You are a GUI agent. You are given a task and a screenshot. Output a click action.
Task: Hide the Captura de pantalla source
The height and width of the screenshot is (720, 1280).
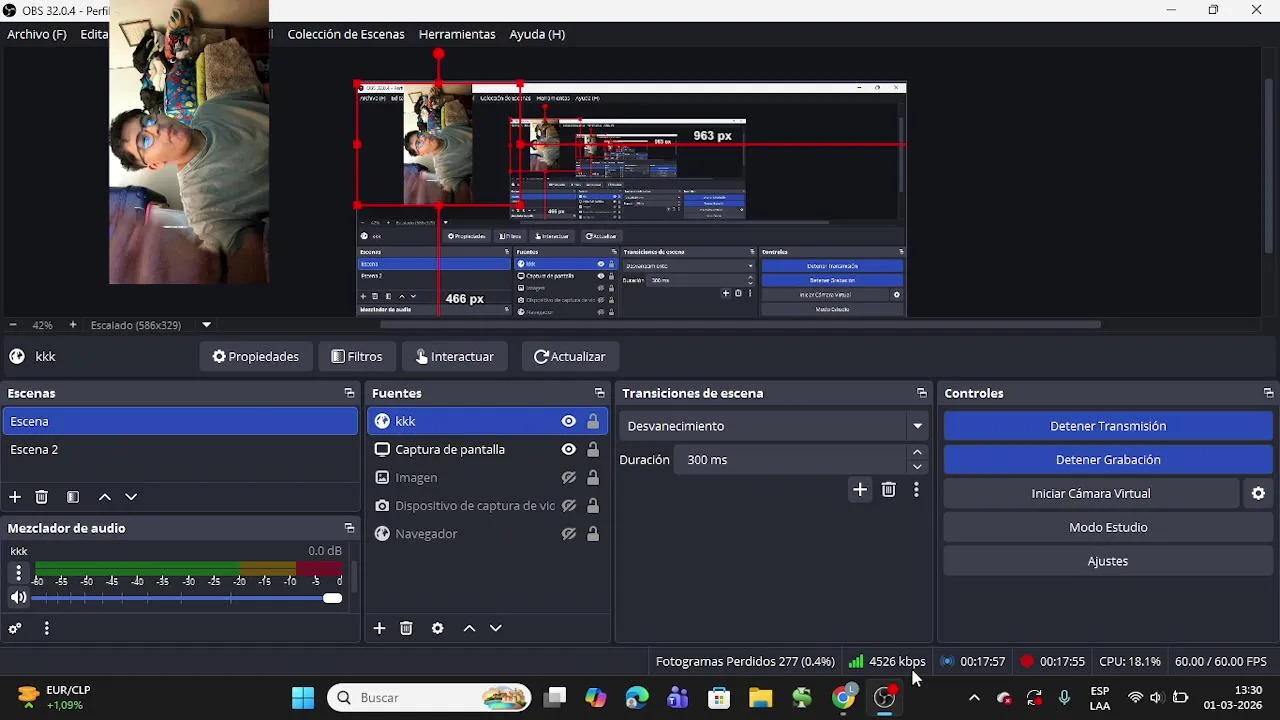click(568, 450)
